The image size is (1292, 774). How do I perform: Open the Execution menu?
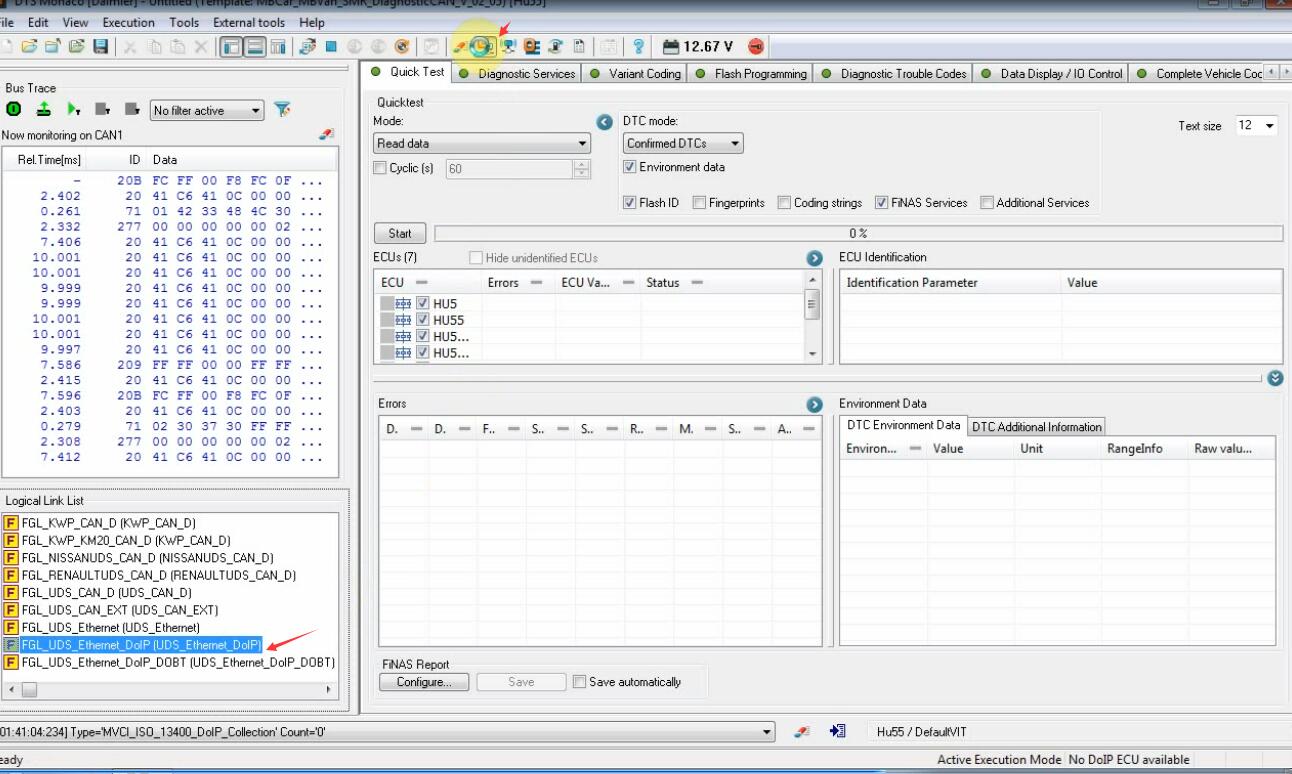pos(128,22)
